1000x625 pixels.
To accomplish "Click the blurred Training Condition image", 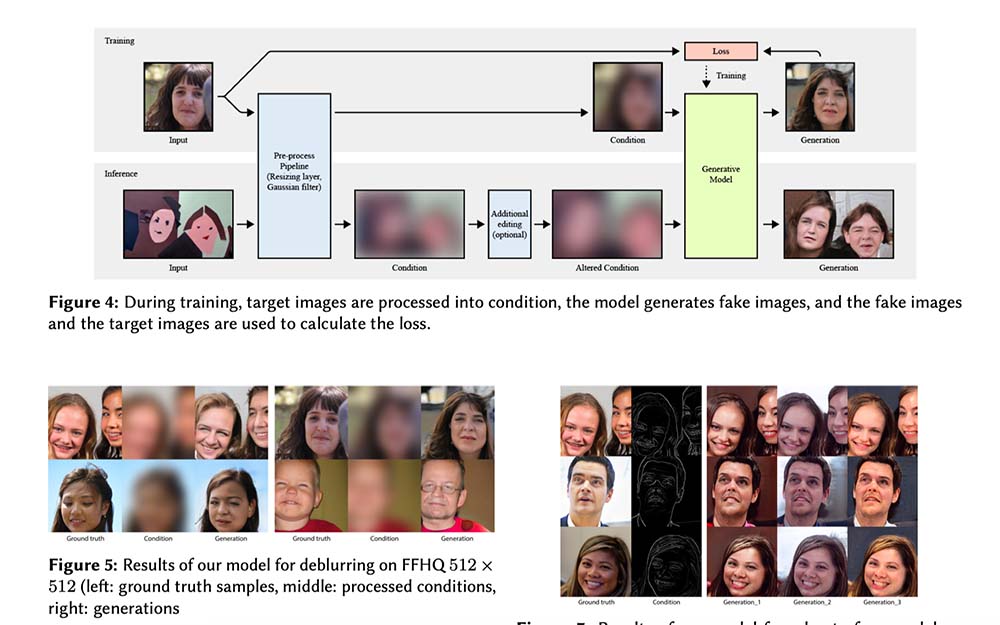I will coord(627,97).
